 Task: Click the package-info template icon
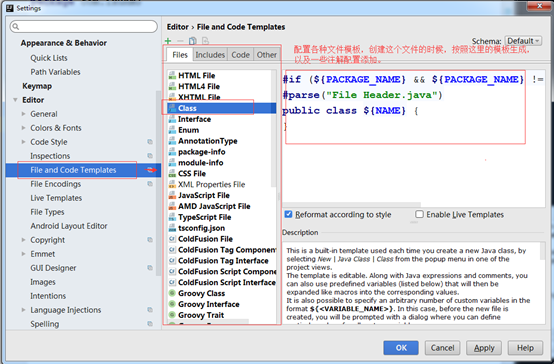coord(172,152)
